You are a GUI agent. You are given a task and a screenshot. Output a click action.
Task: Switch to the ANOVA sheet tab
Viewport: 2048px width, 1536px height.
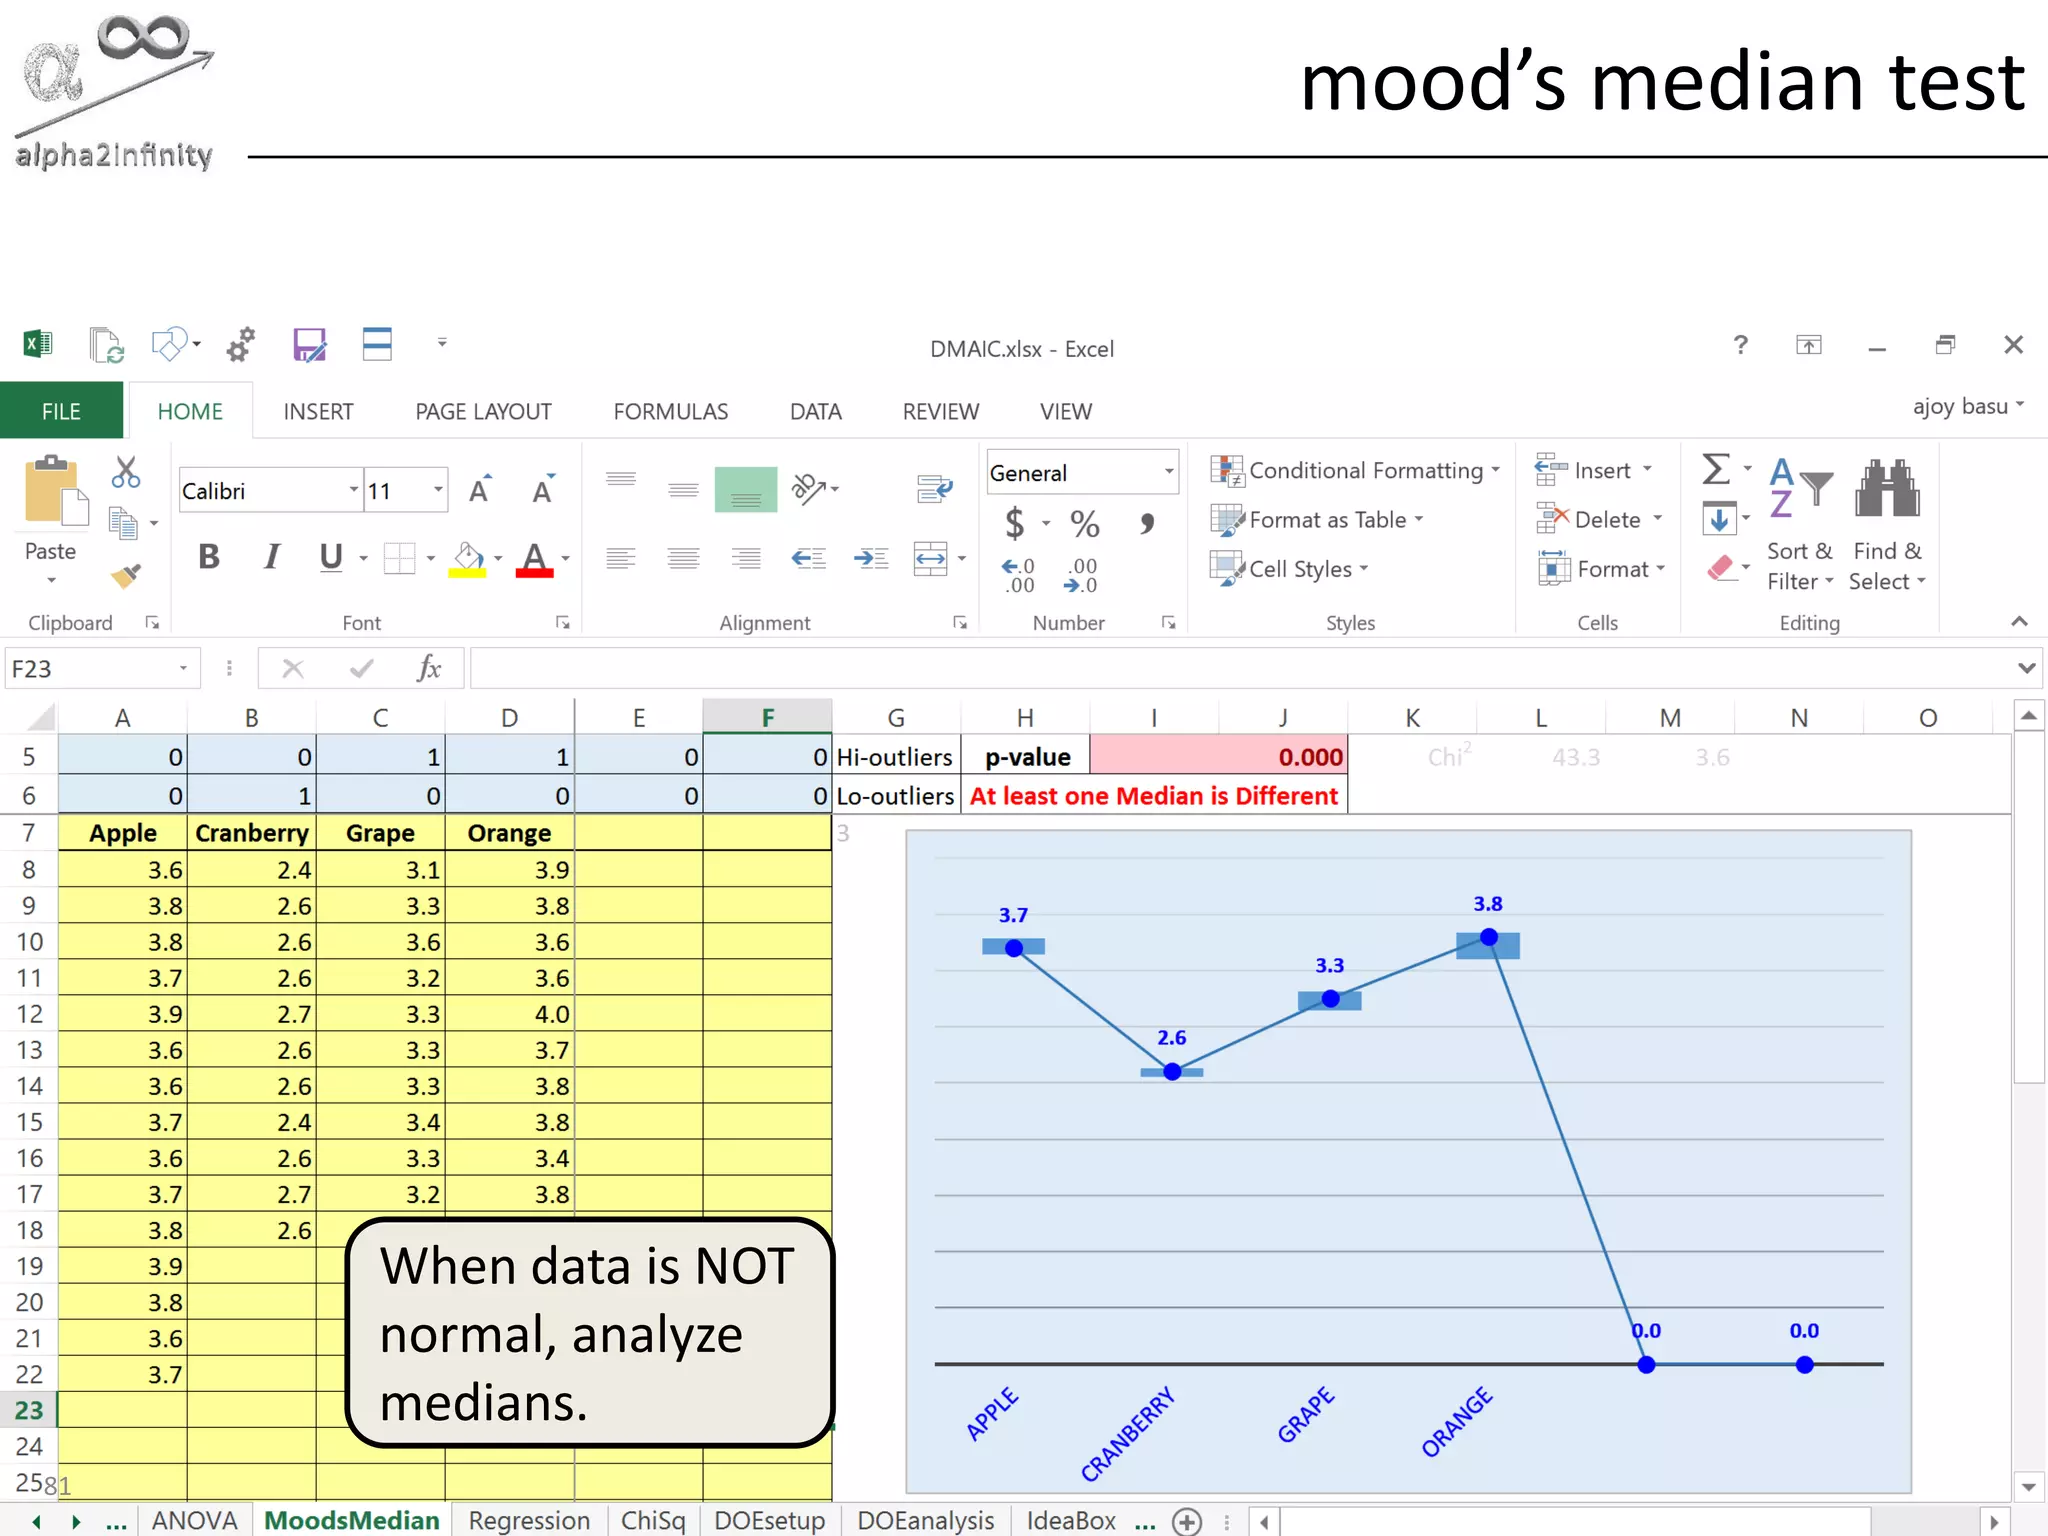point(194,1520)
